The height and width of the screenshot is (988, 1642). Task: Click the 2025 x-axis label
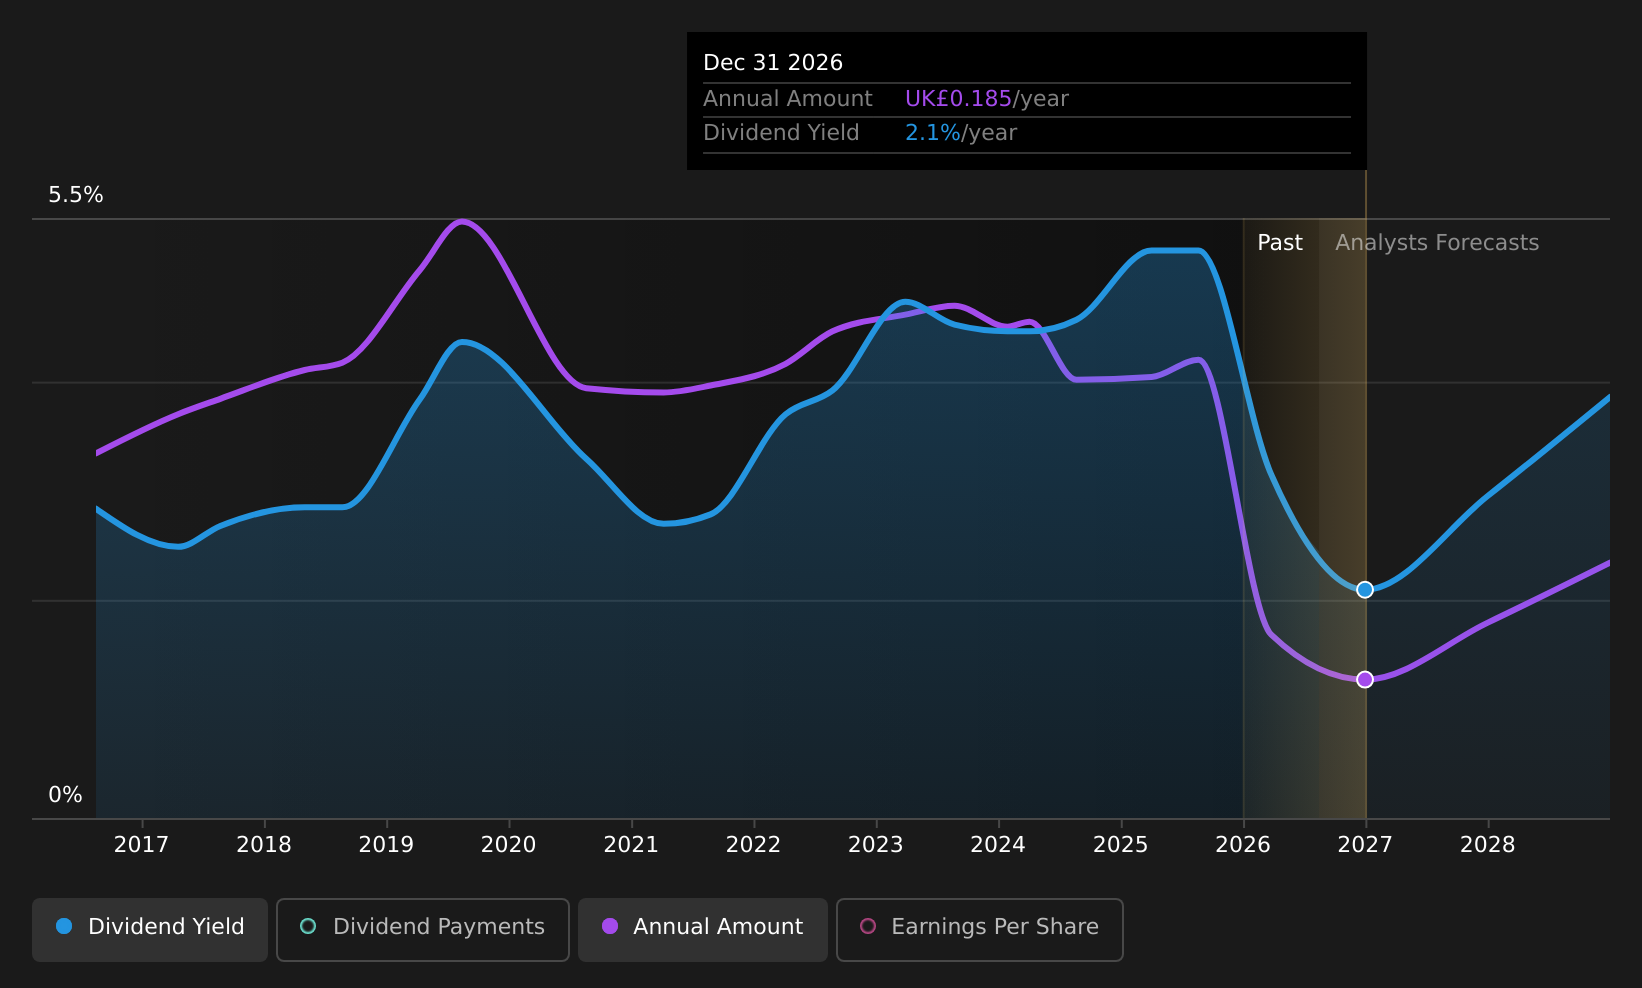click(1121, 845)
